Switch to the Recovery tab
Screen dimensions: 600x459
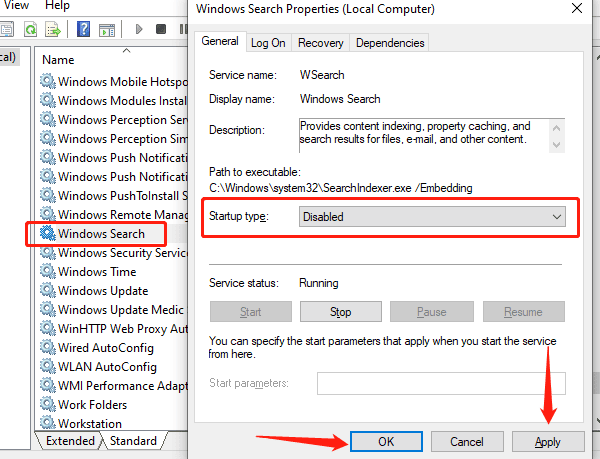(x=321, y=43)
